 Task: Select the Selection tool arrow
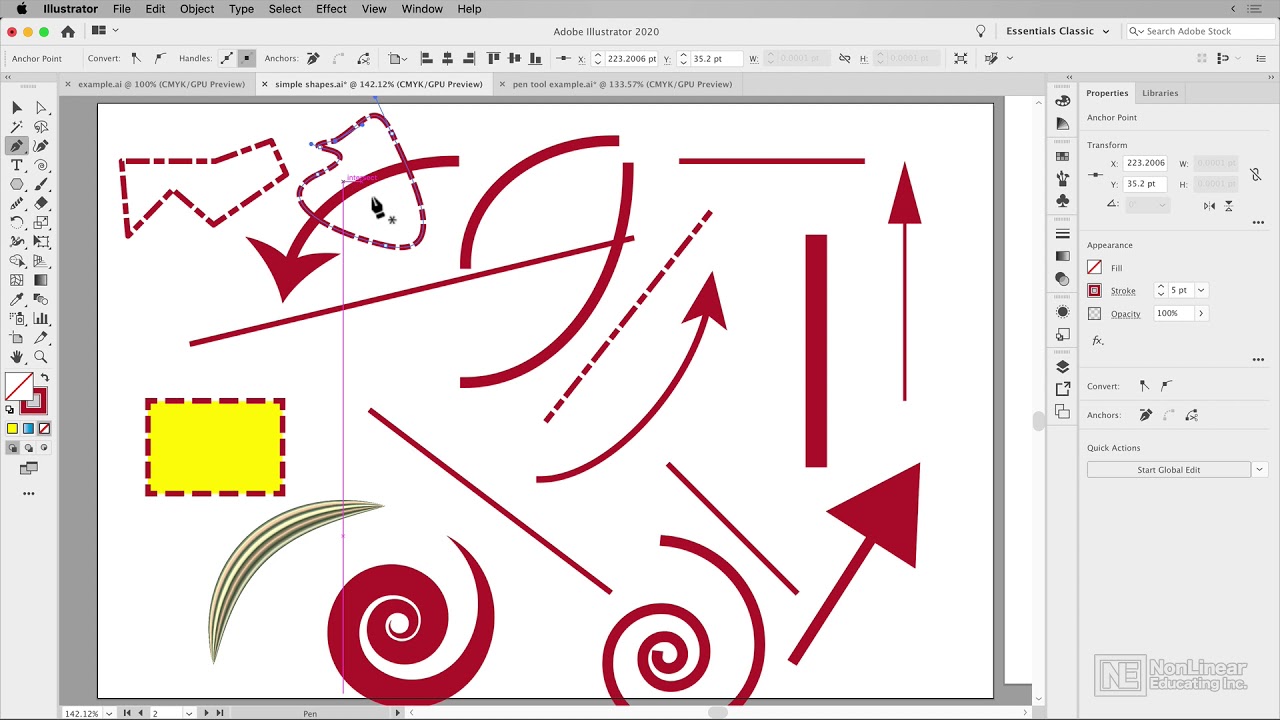click(x=17, y=108)
